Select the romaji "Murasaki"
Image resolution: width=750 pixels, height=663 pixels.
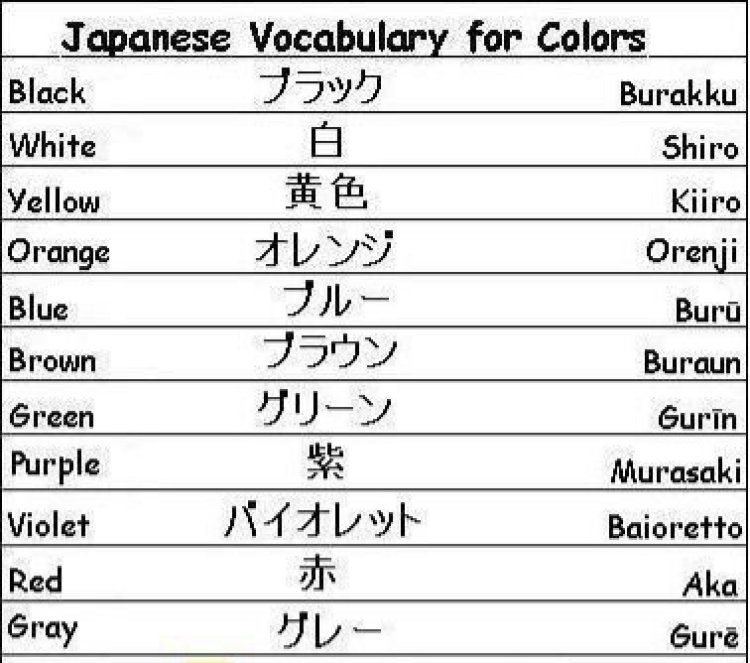676,470
